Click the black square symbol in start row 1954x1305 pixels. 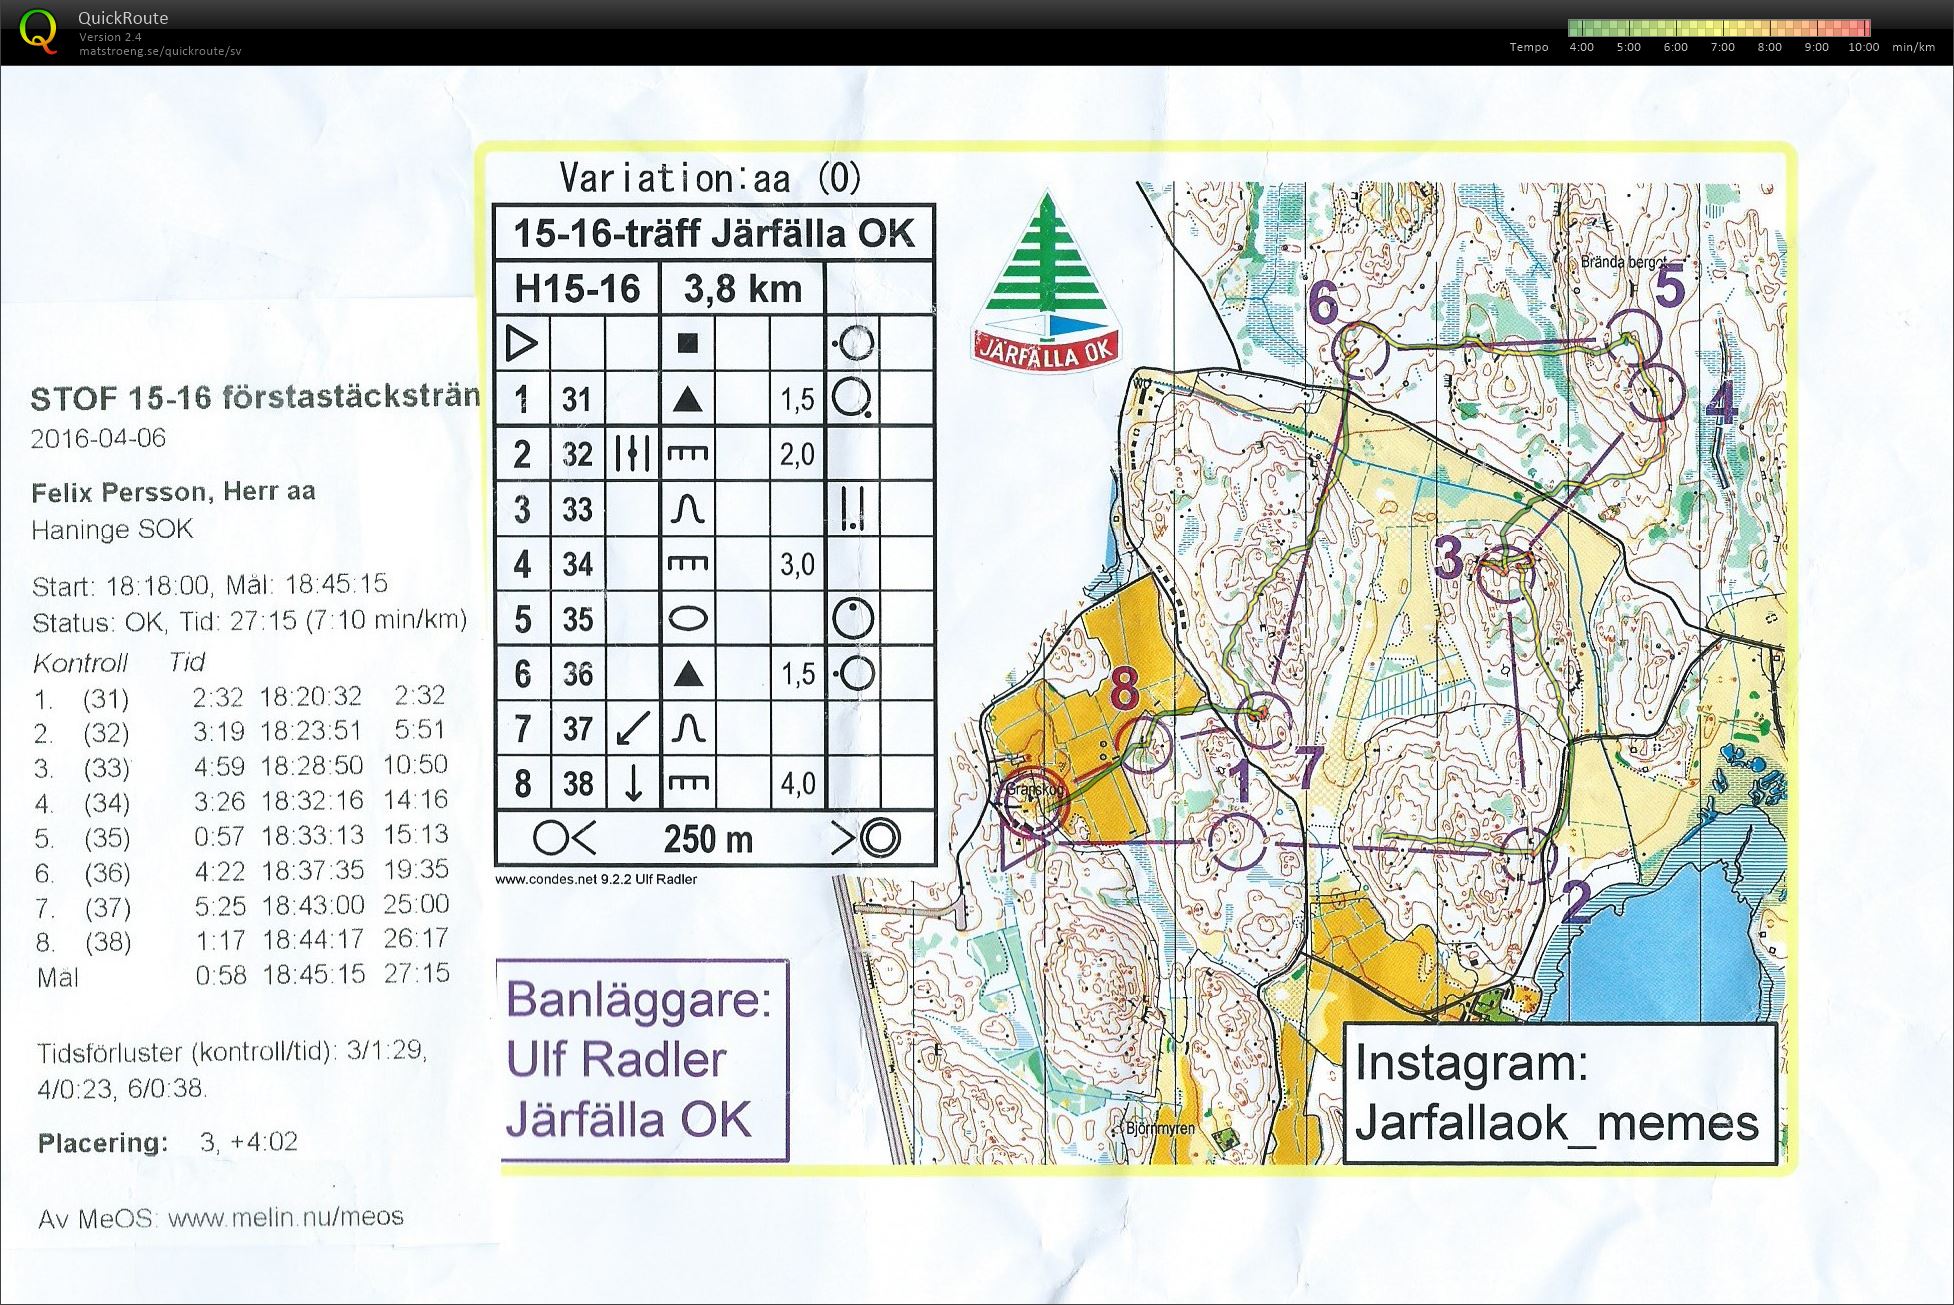(x=687, y=344)
